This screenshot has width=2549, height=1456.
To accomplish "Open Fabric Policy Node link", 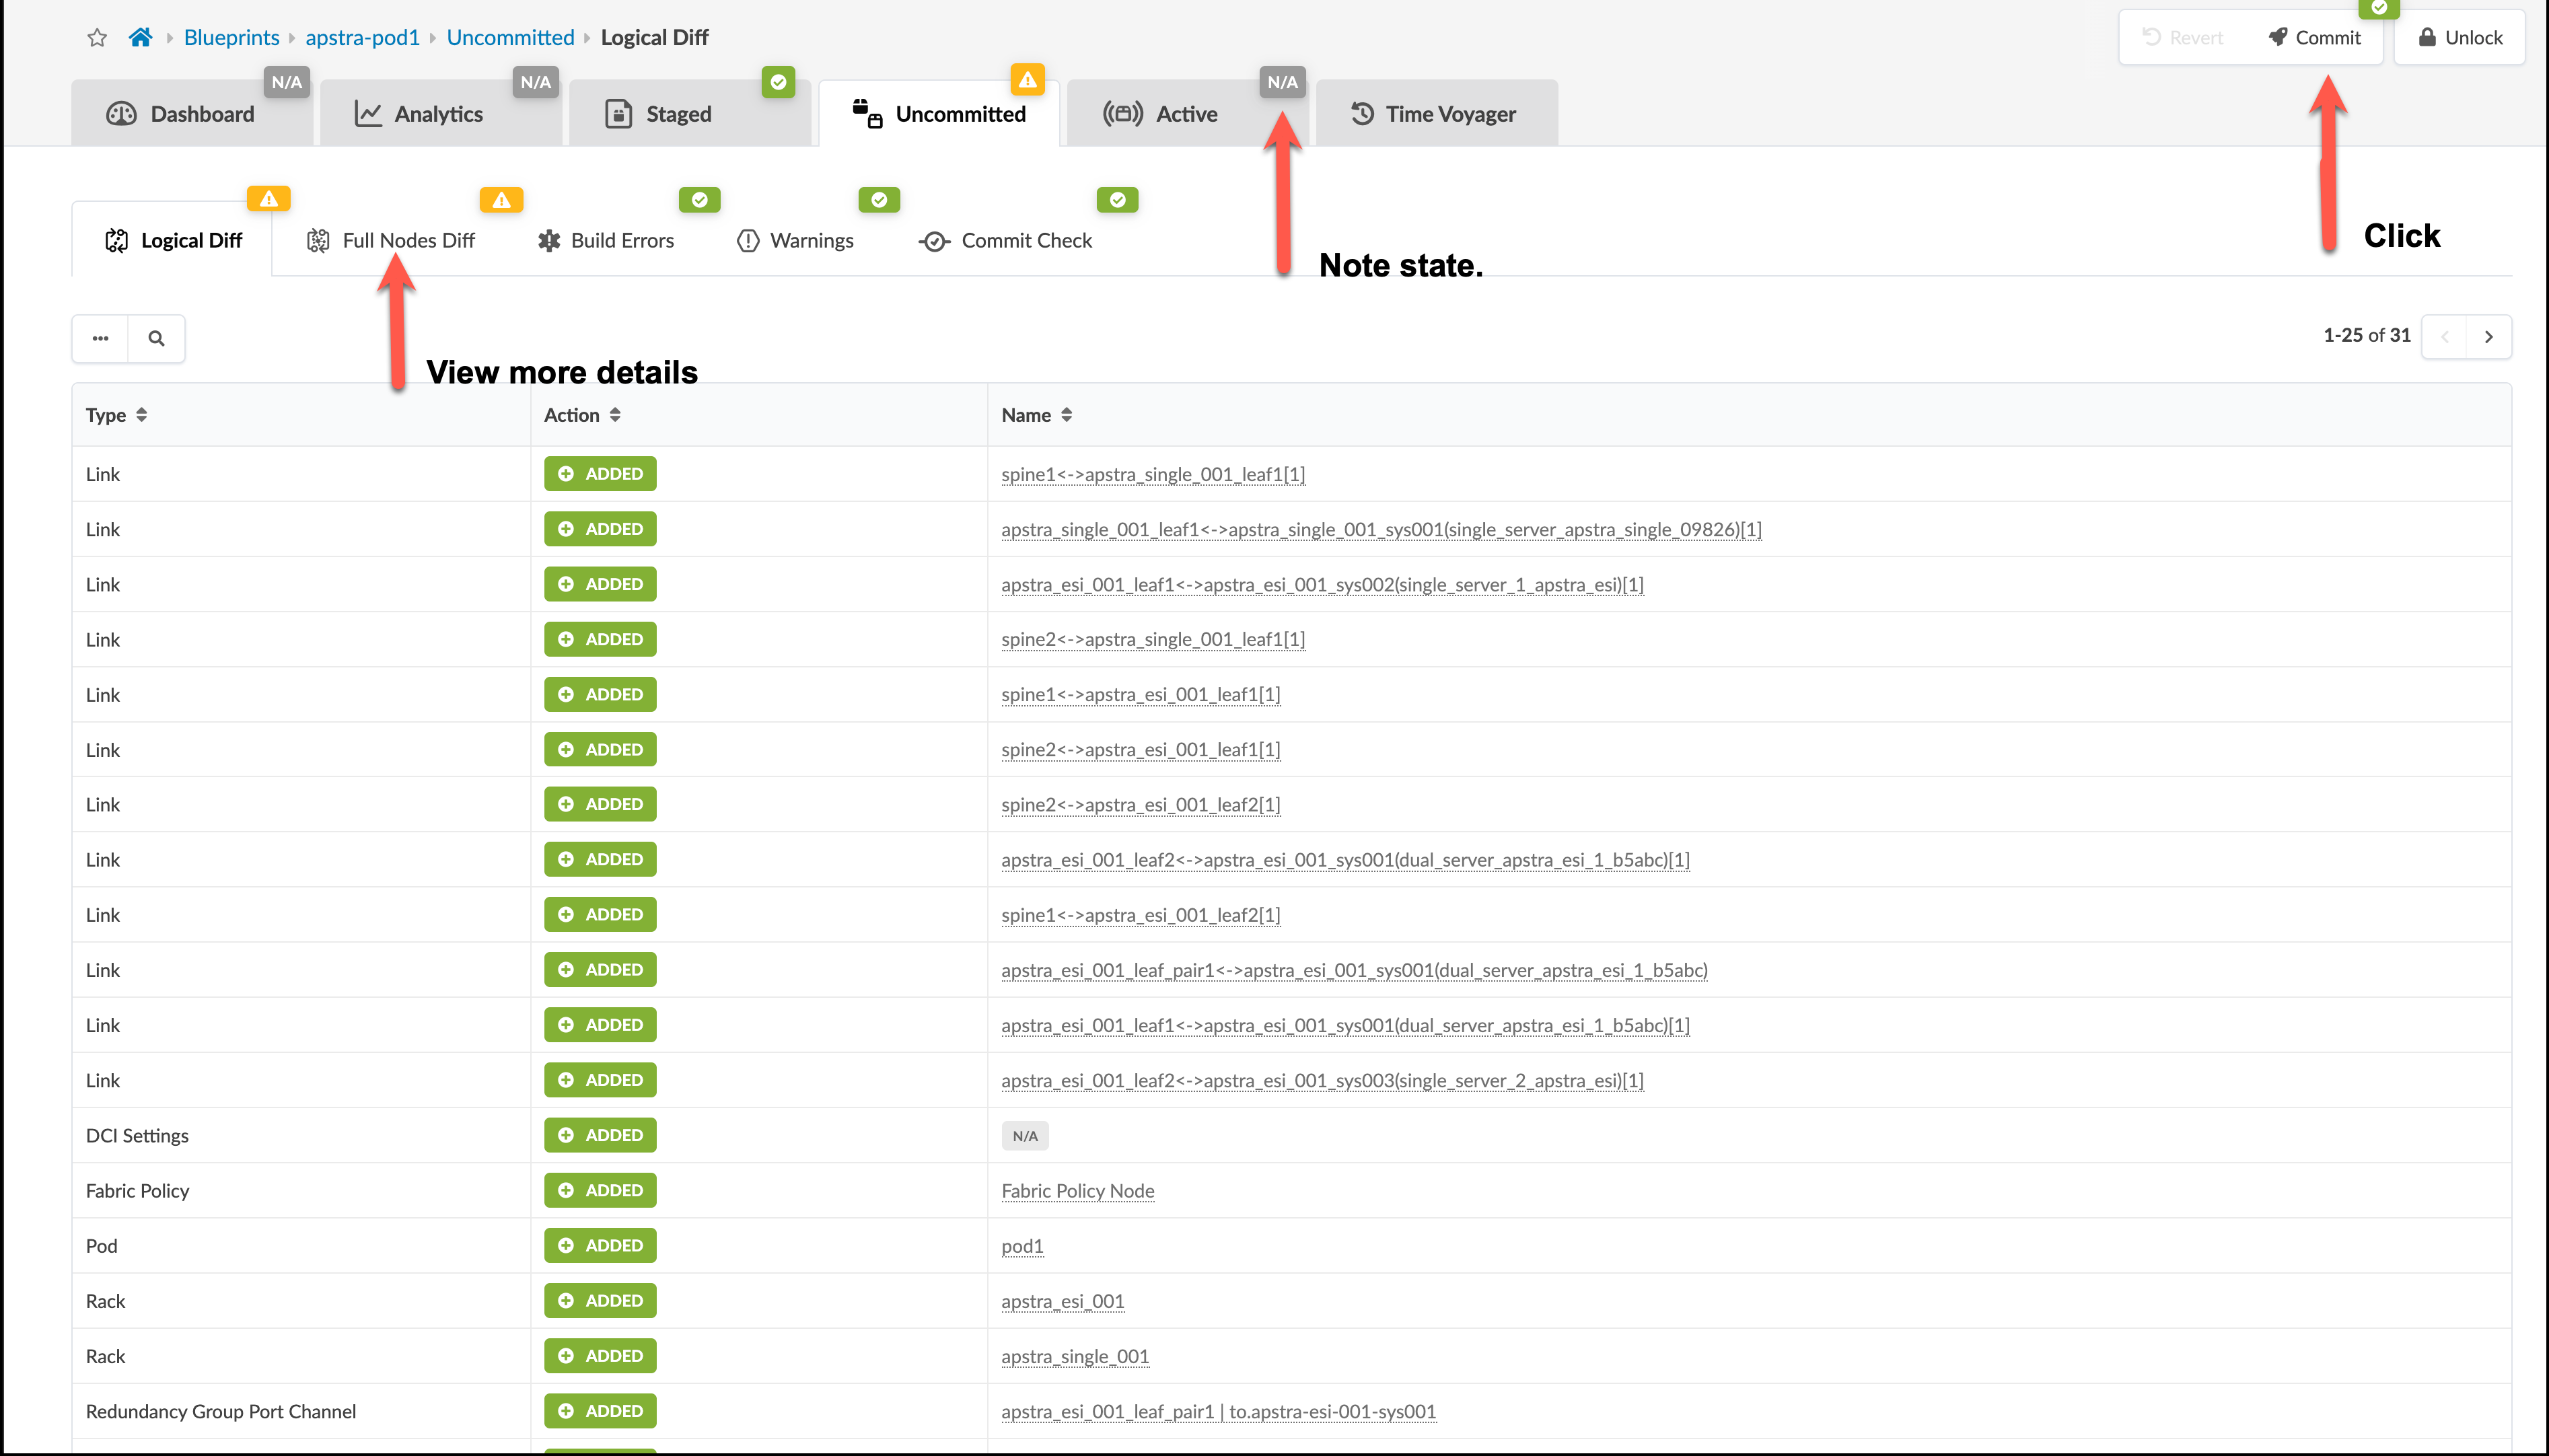I will point(1077,1191).
